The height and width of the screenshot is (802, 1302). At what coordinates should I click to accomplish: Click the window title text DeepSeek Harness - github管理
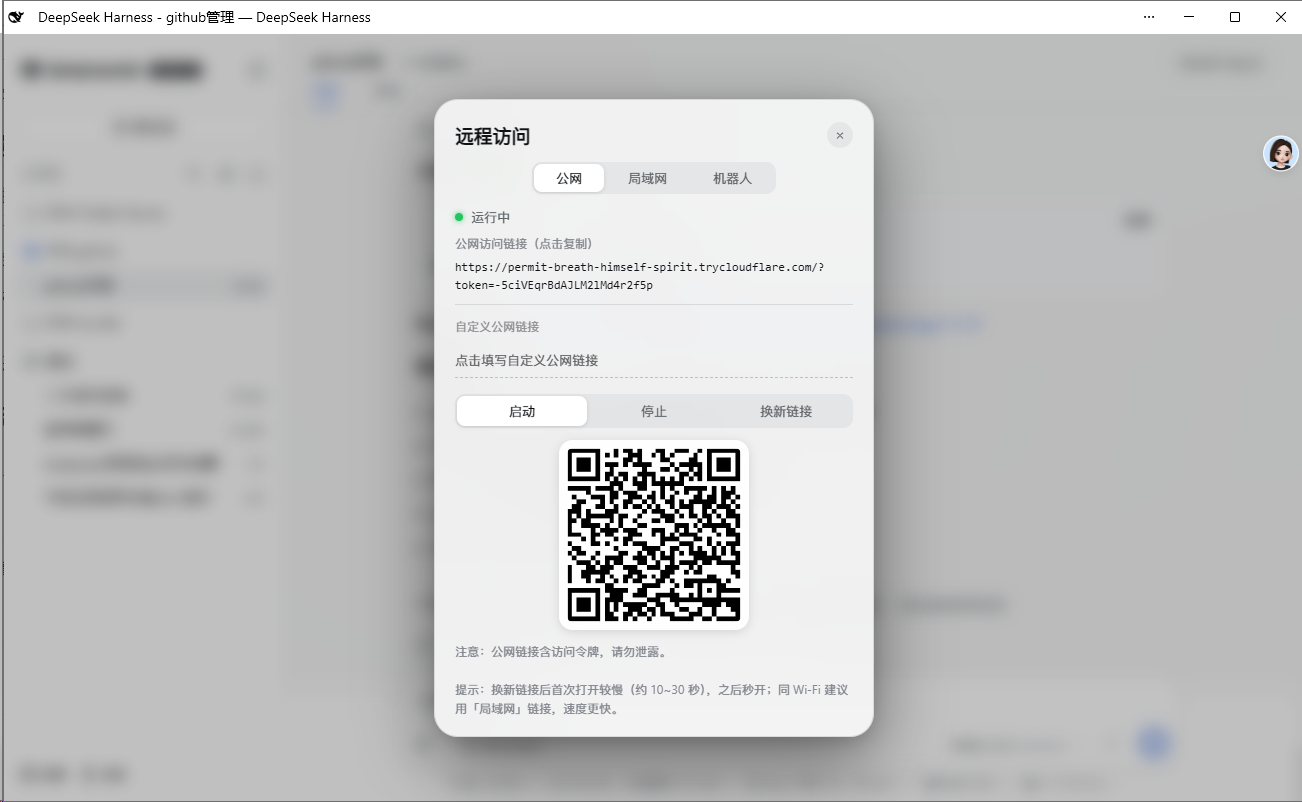(x=204, y=17)
